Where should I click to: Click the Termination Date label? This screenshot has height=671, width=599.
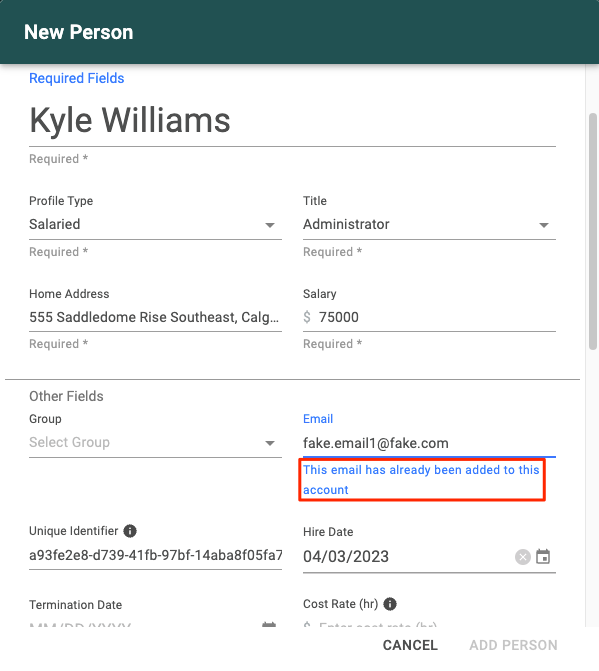[x=75, y=605]
